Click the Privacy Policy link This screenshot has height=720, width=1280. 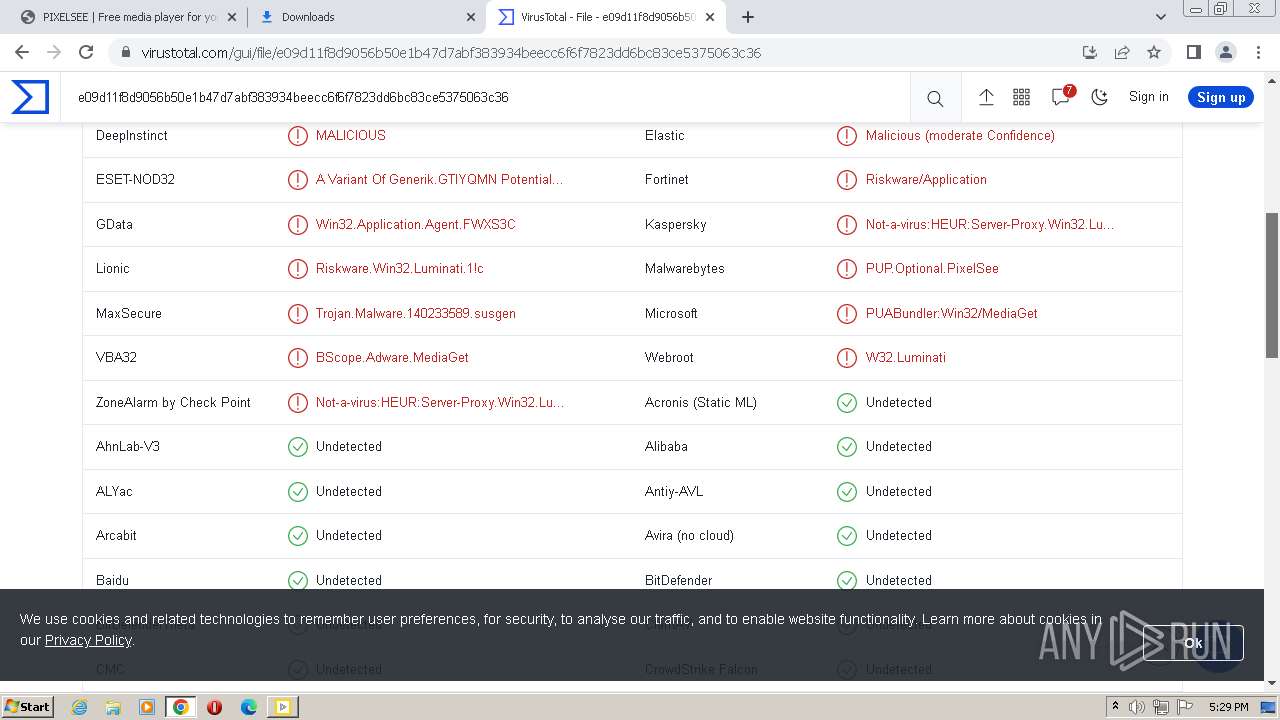[88, 640]
